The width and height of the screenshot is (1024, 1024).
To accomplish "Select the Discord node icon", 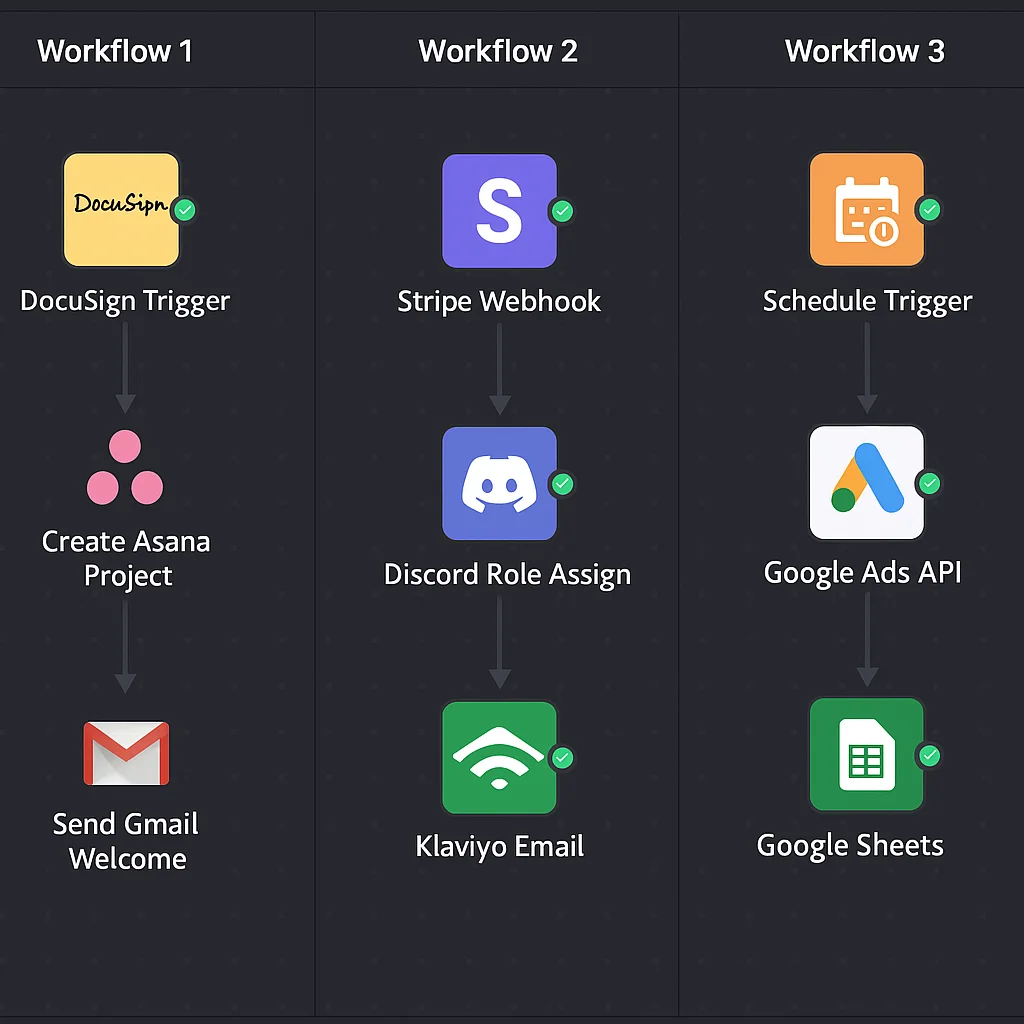I will coord(500,483).
